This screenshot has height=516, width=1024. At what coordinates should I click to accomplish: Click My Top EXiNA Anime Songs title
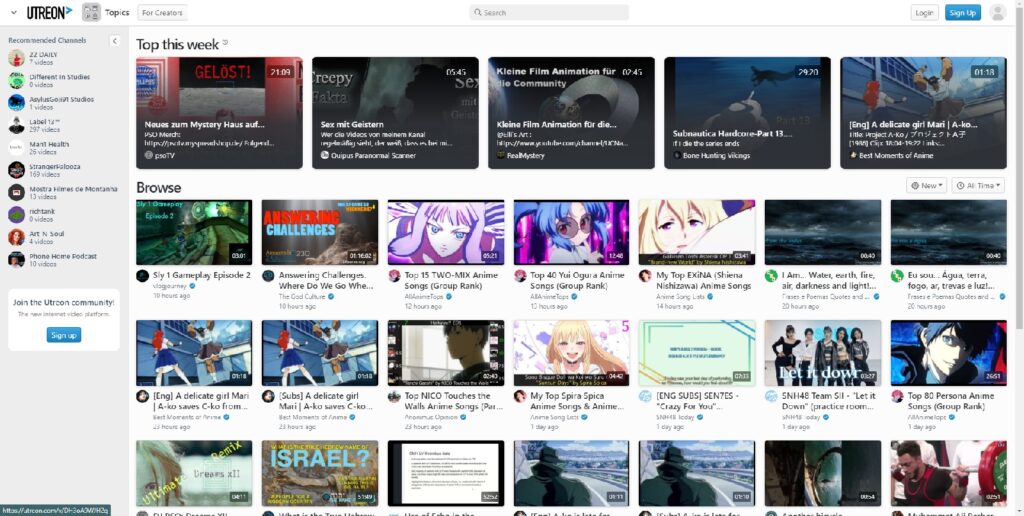coord(704,280)
